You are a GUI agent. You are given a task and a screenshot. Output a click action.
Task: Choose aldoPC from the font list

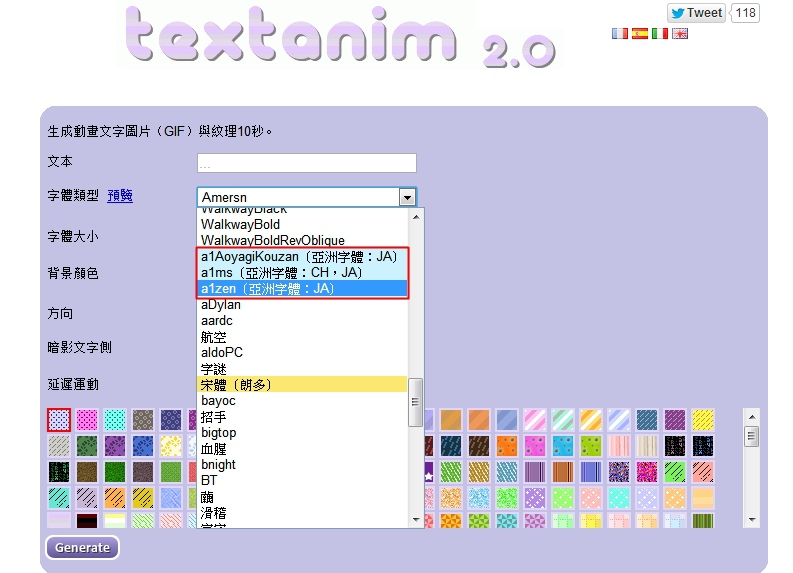click(x=302, y=352)
